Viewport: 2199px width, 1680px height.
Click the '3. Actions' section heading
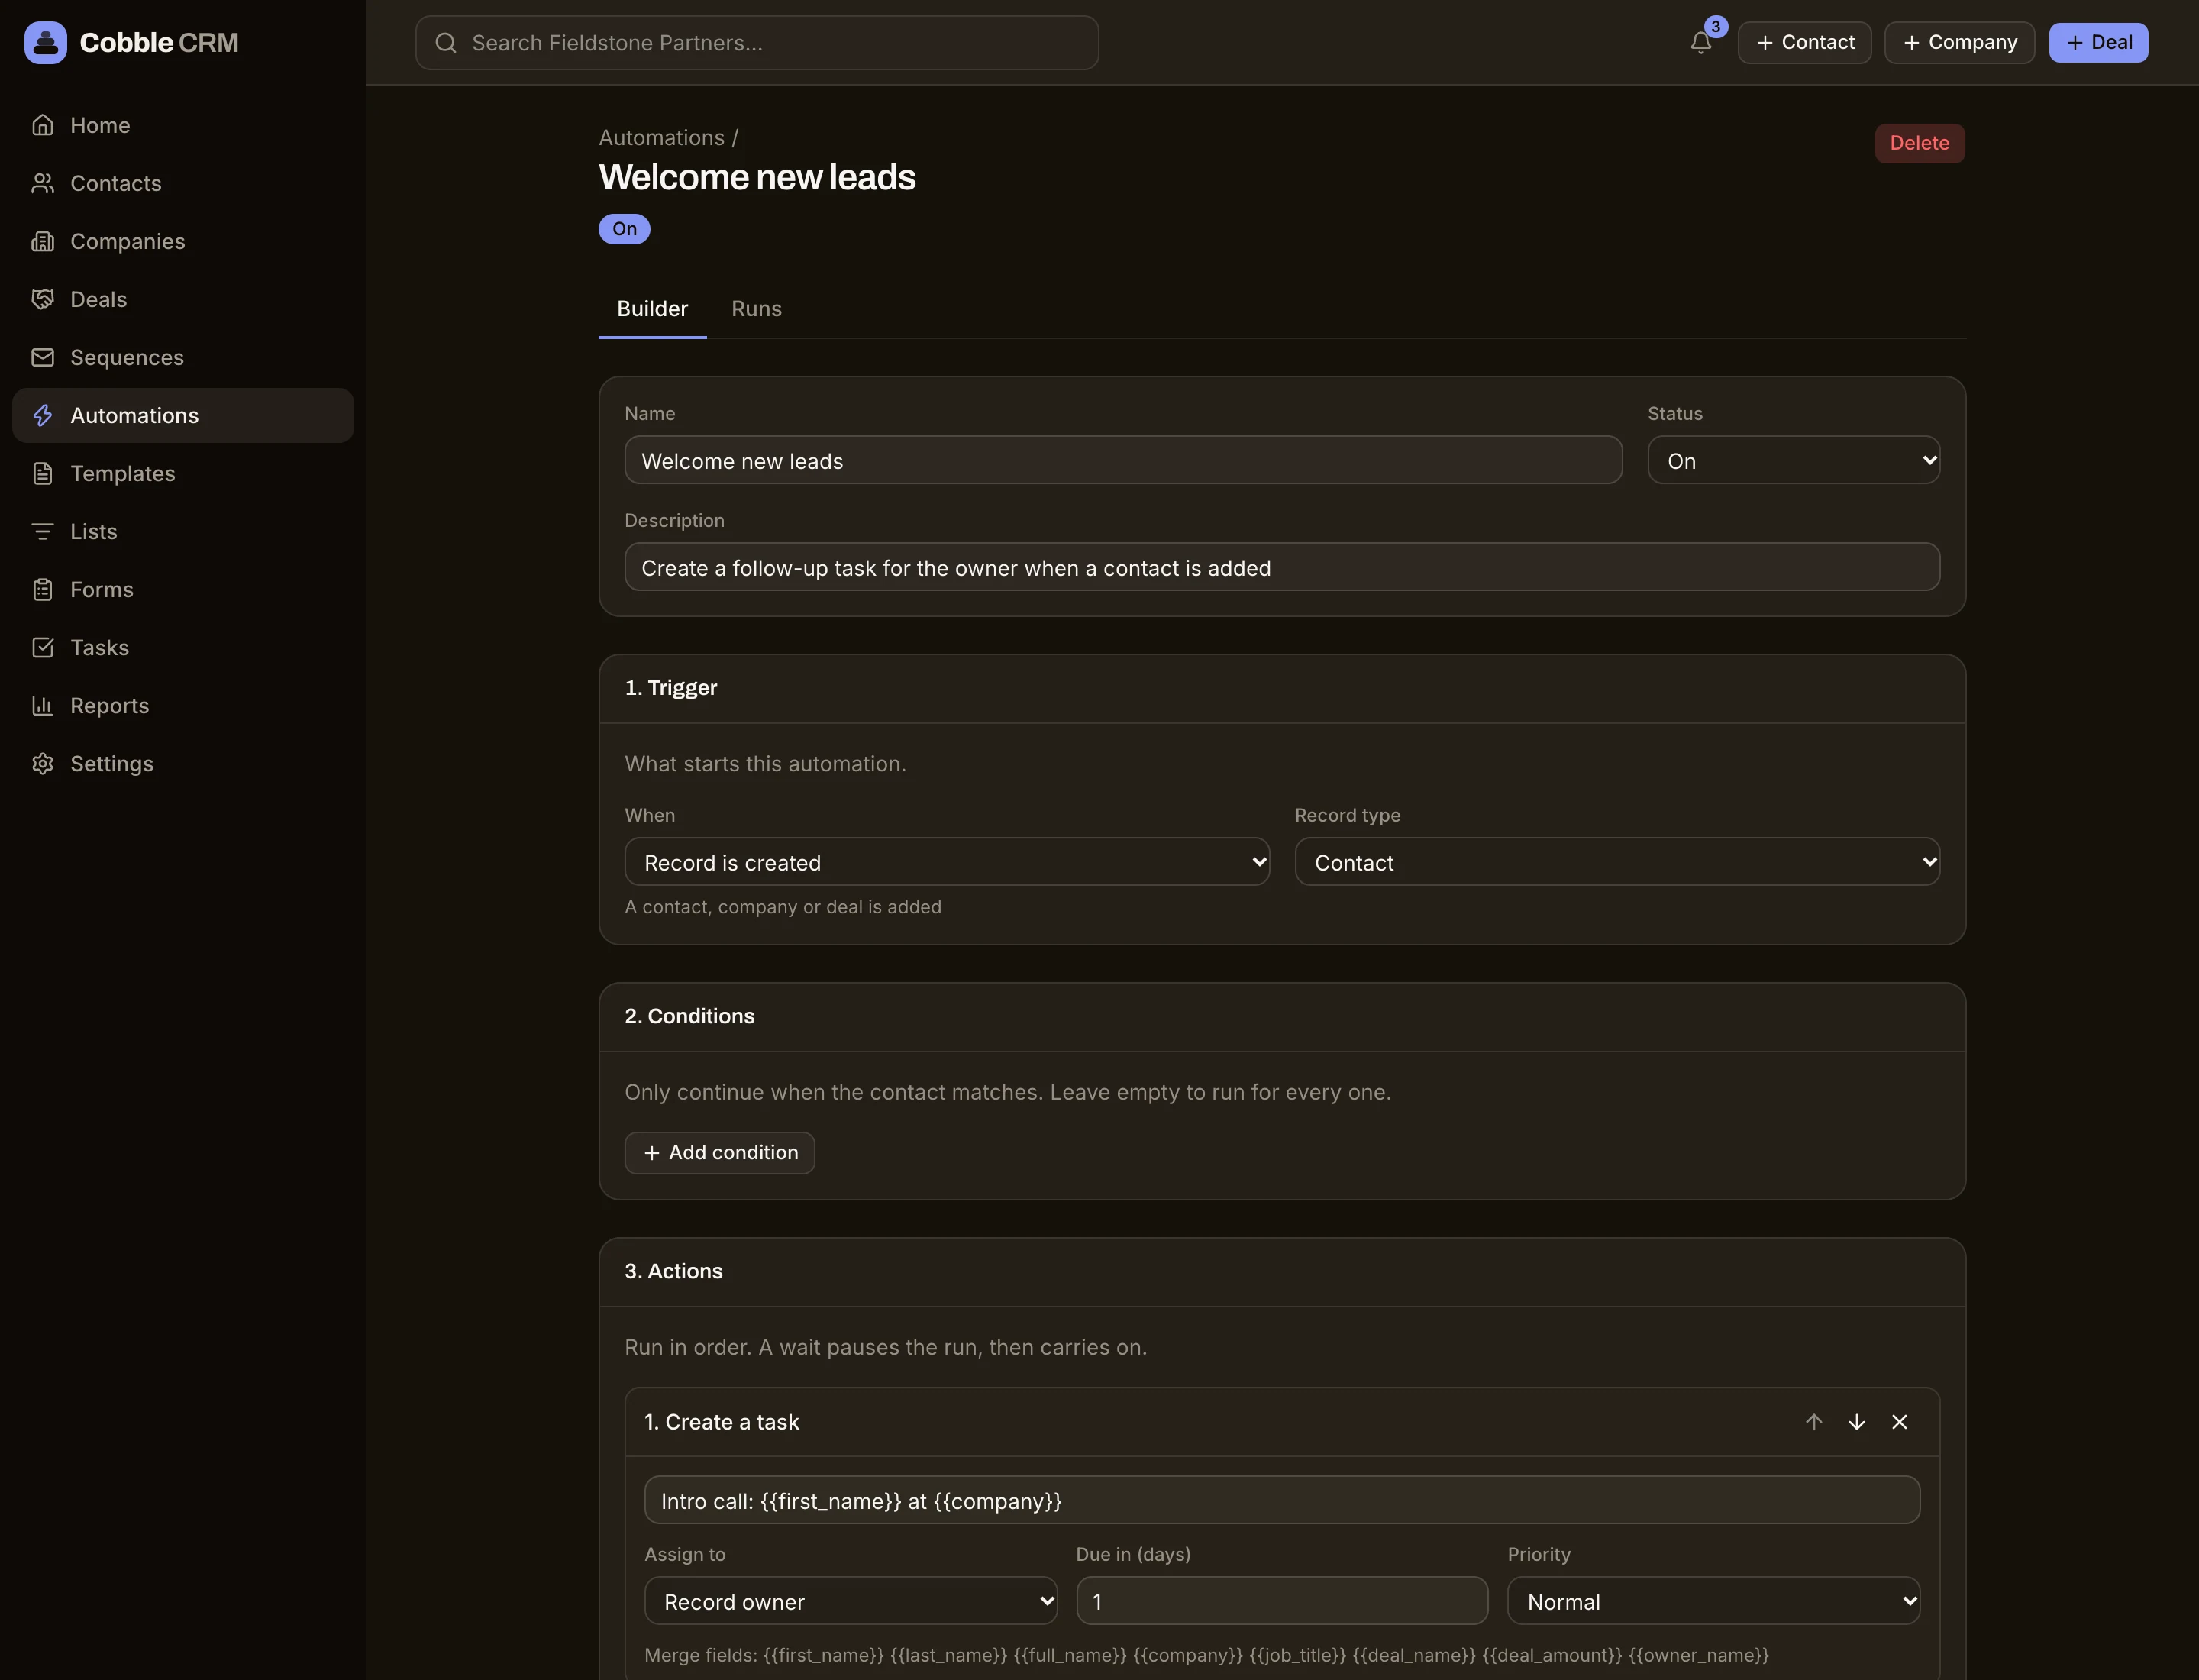674,1271
